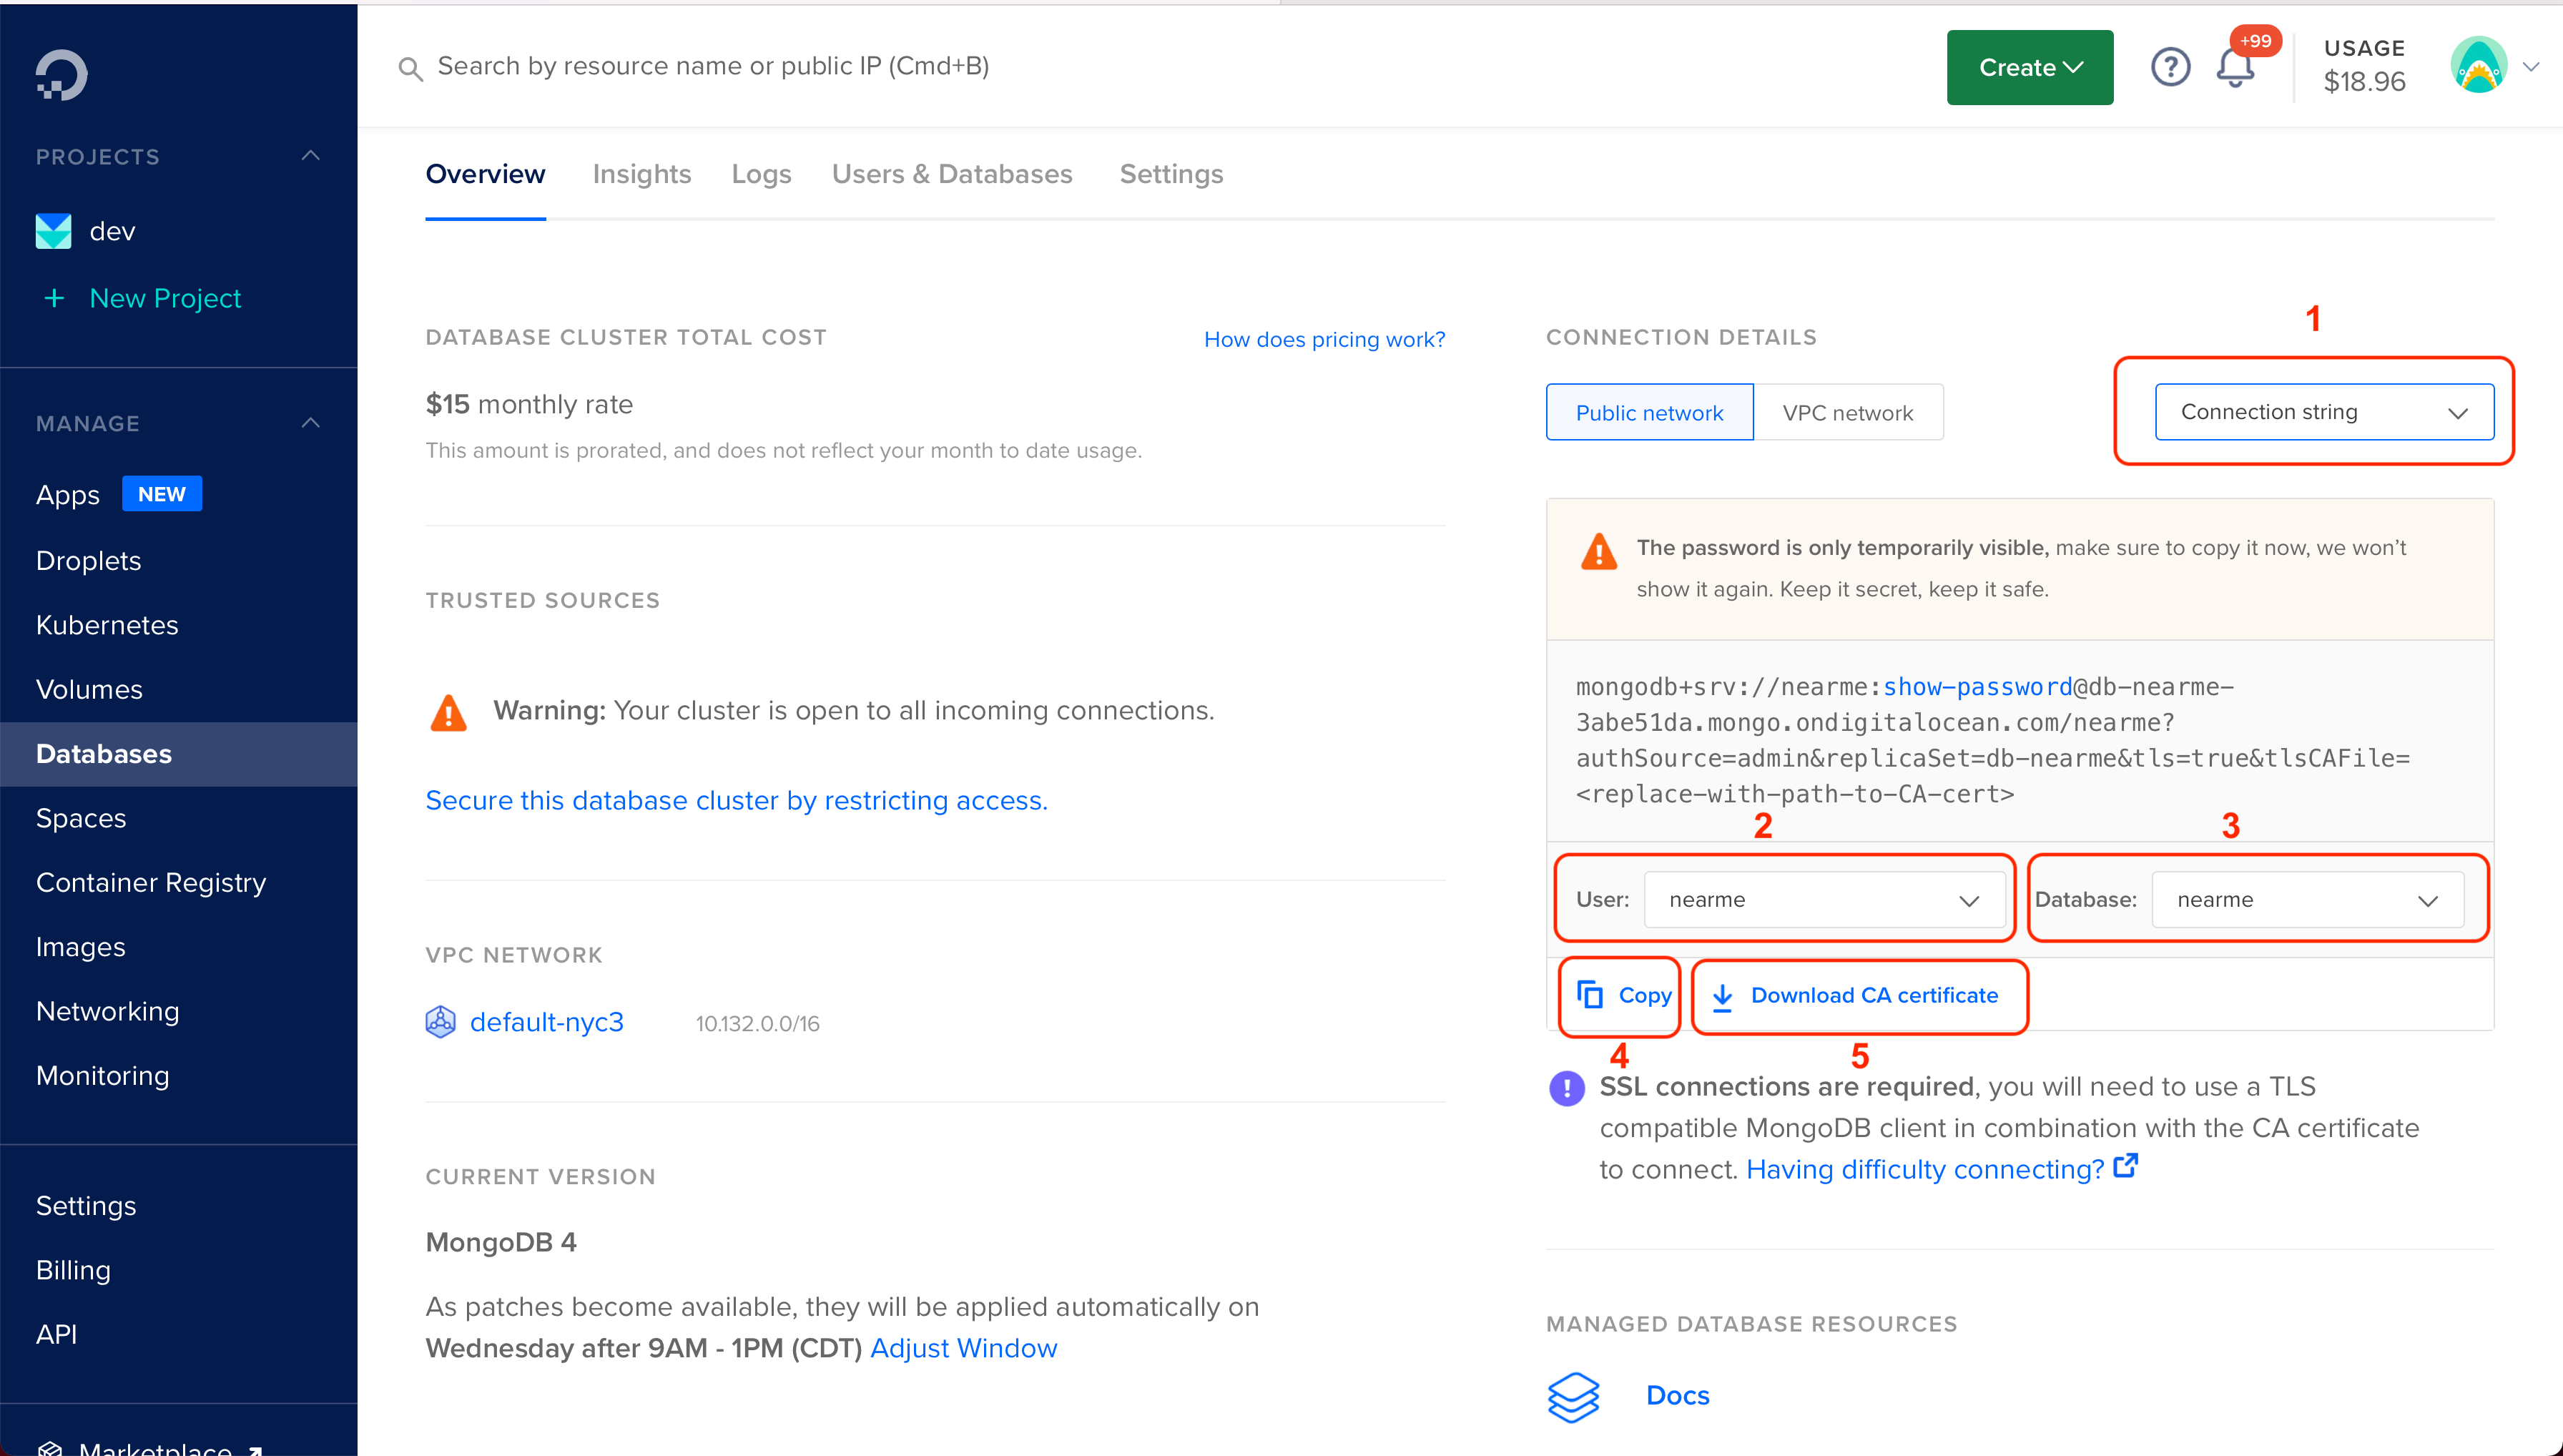Open the Create dropdown button
This screenshot has height=1456, width=2563.
coord(2029,67)
